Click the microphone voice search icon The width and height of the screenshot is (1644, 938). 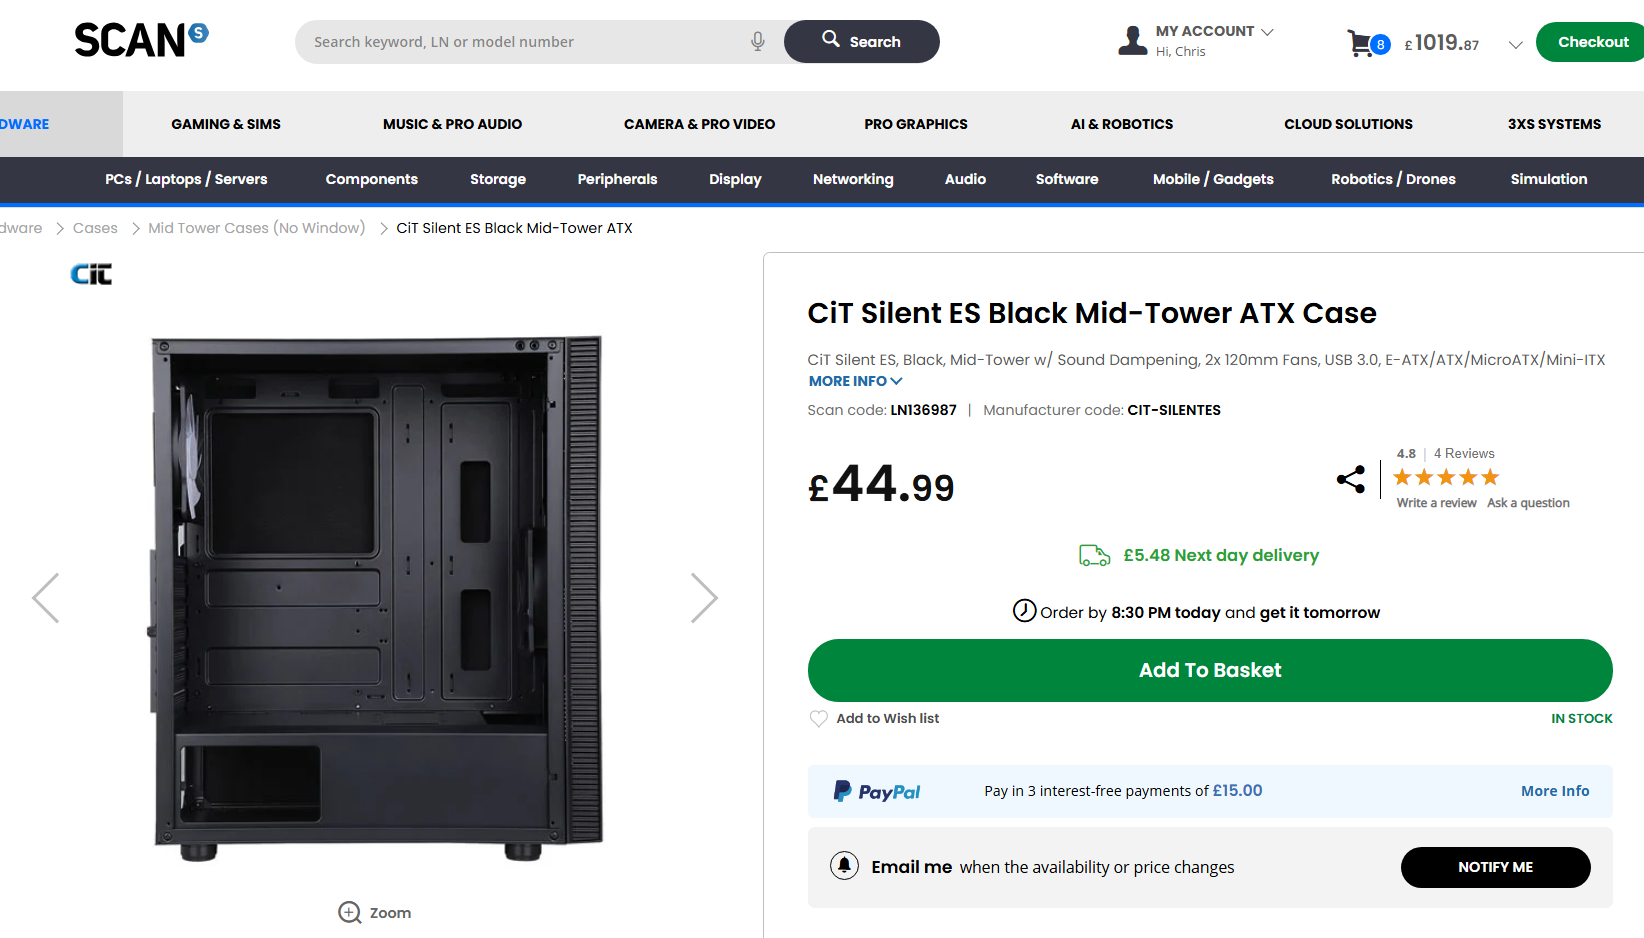pos(758,41)
